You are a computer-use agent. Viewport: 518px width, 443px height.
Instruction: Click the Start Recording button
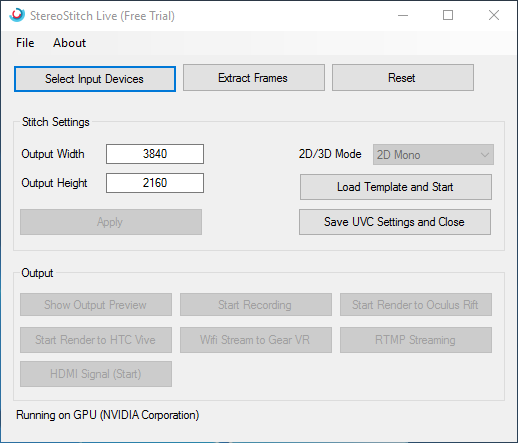pos(256,305)
